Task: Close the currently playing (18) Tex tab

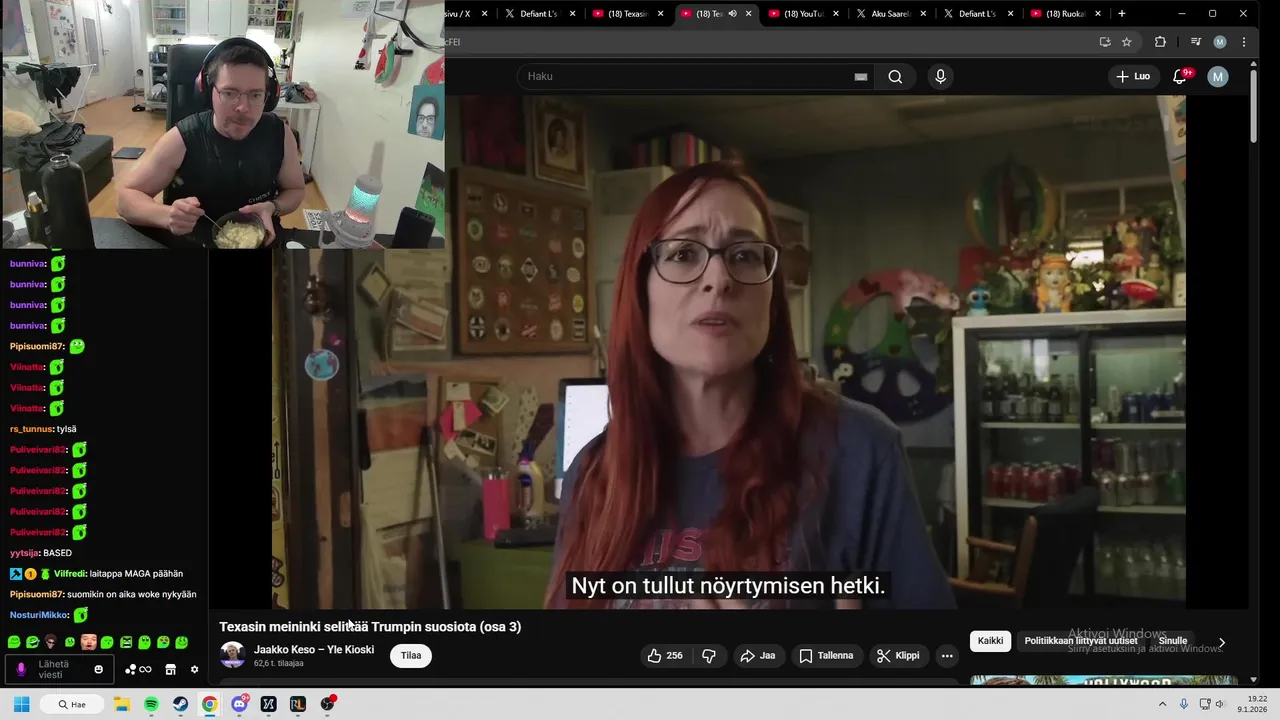Action: (x=748, y=14)
